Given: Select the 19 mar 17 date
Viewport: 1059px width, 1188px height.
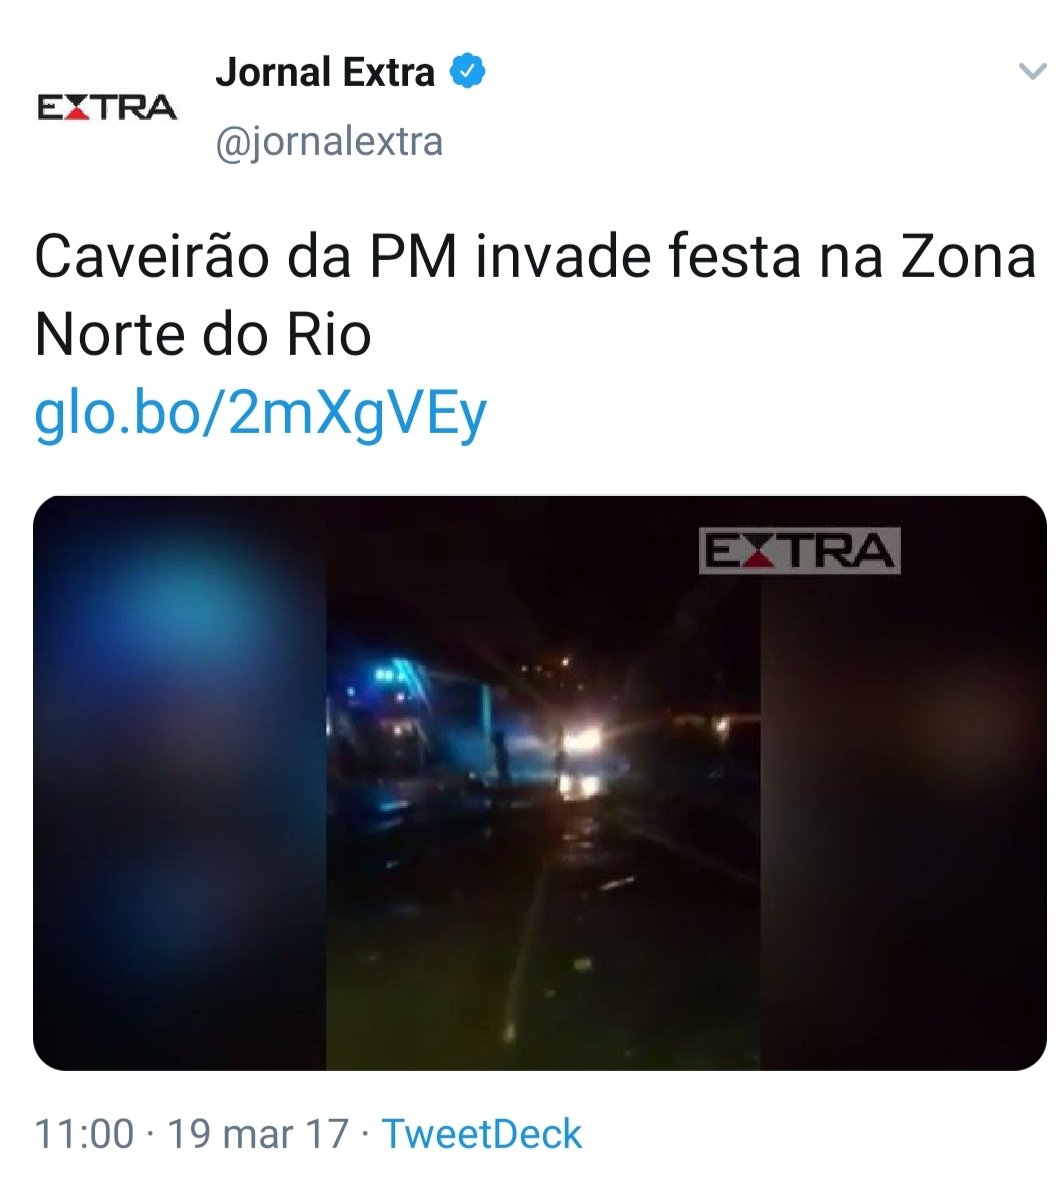Looking at the screenshot, I should [x=258, y=1134].
